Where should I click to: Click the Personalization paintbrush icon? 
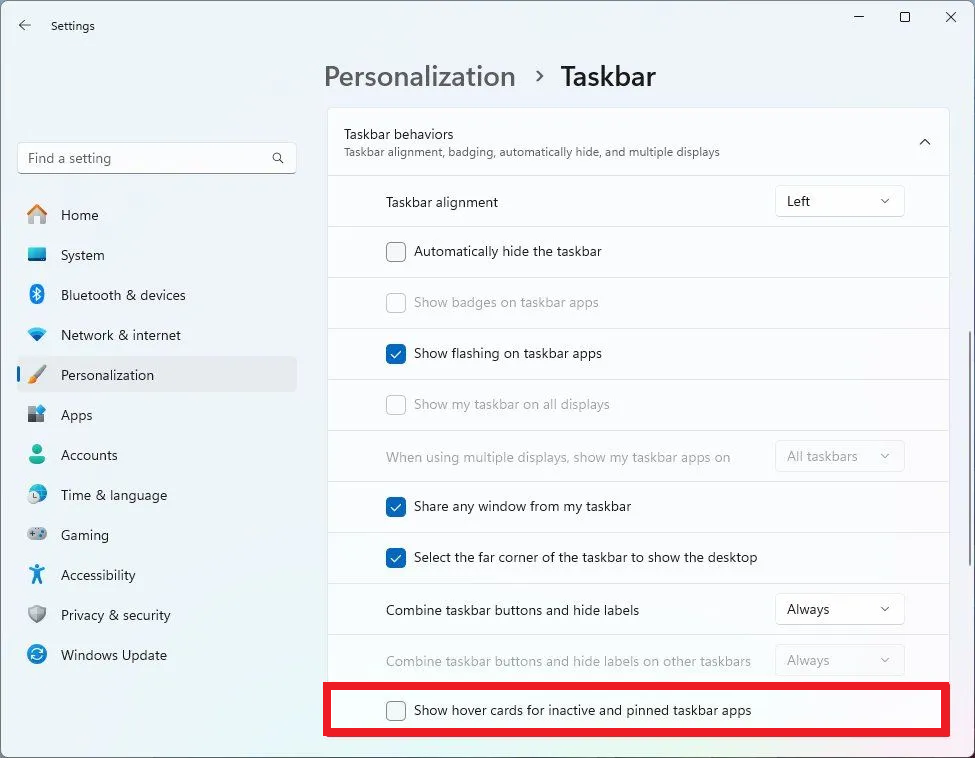37,374
